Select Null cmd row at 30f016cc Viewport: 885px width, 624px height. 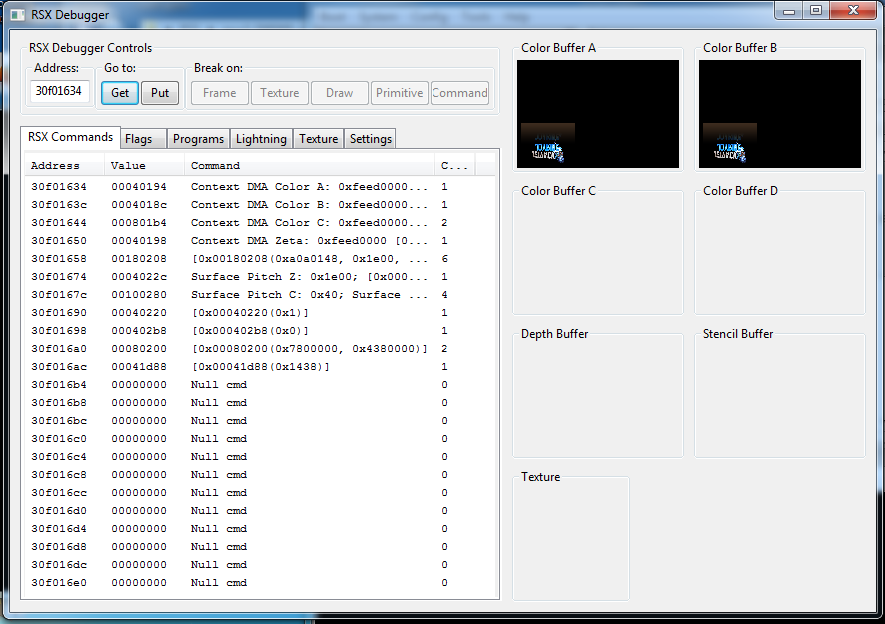click(260, 493)
